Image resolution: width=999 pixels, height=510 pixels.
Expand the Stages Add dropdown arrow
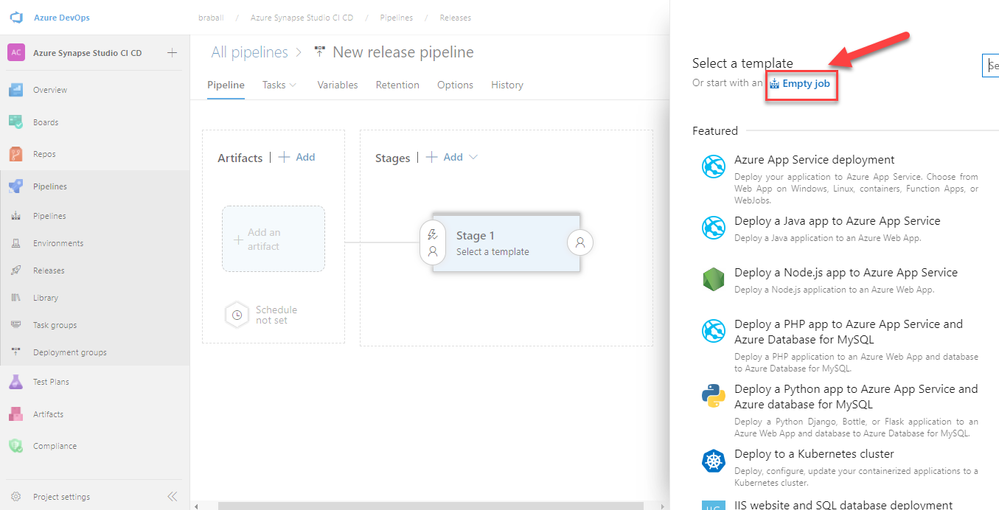473,157
